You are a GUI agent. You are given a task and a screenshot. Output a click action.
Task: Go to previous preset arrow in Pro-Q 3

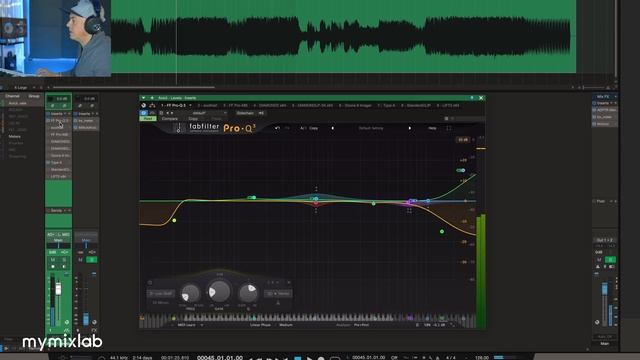[x=333, y=128]
